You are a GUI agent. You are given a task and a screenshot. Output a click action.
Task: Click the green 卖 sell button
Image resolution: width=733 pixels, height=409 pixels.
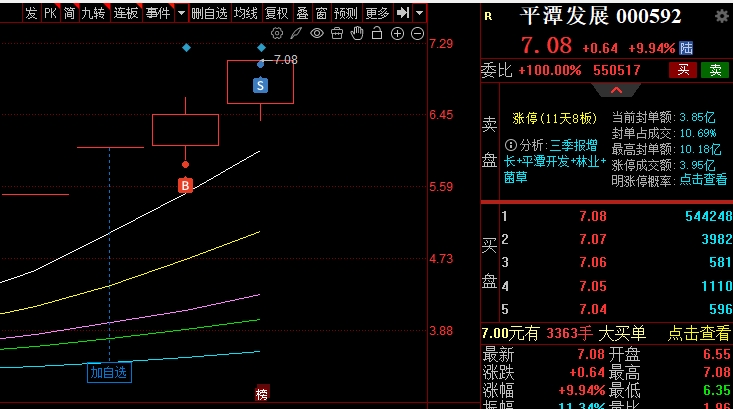tap(715, 70)
